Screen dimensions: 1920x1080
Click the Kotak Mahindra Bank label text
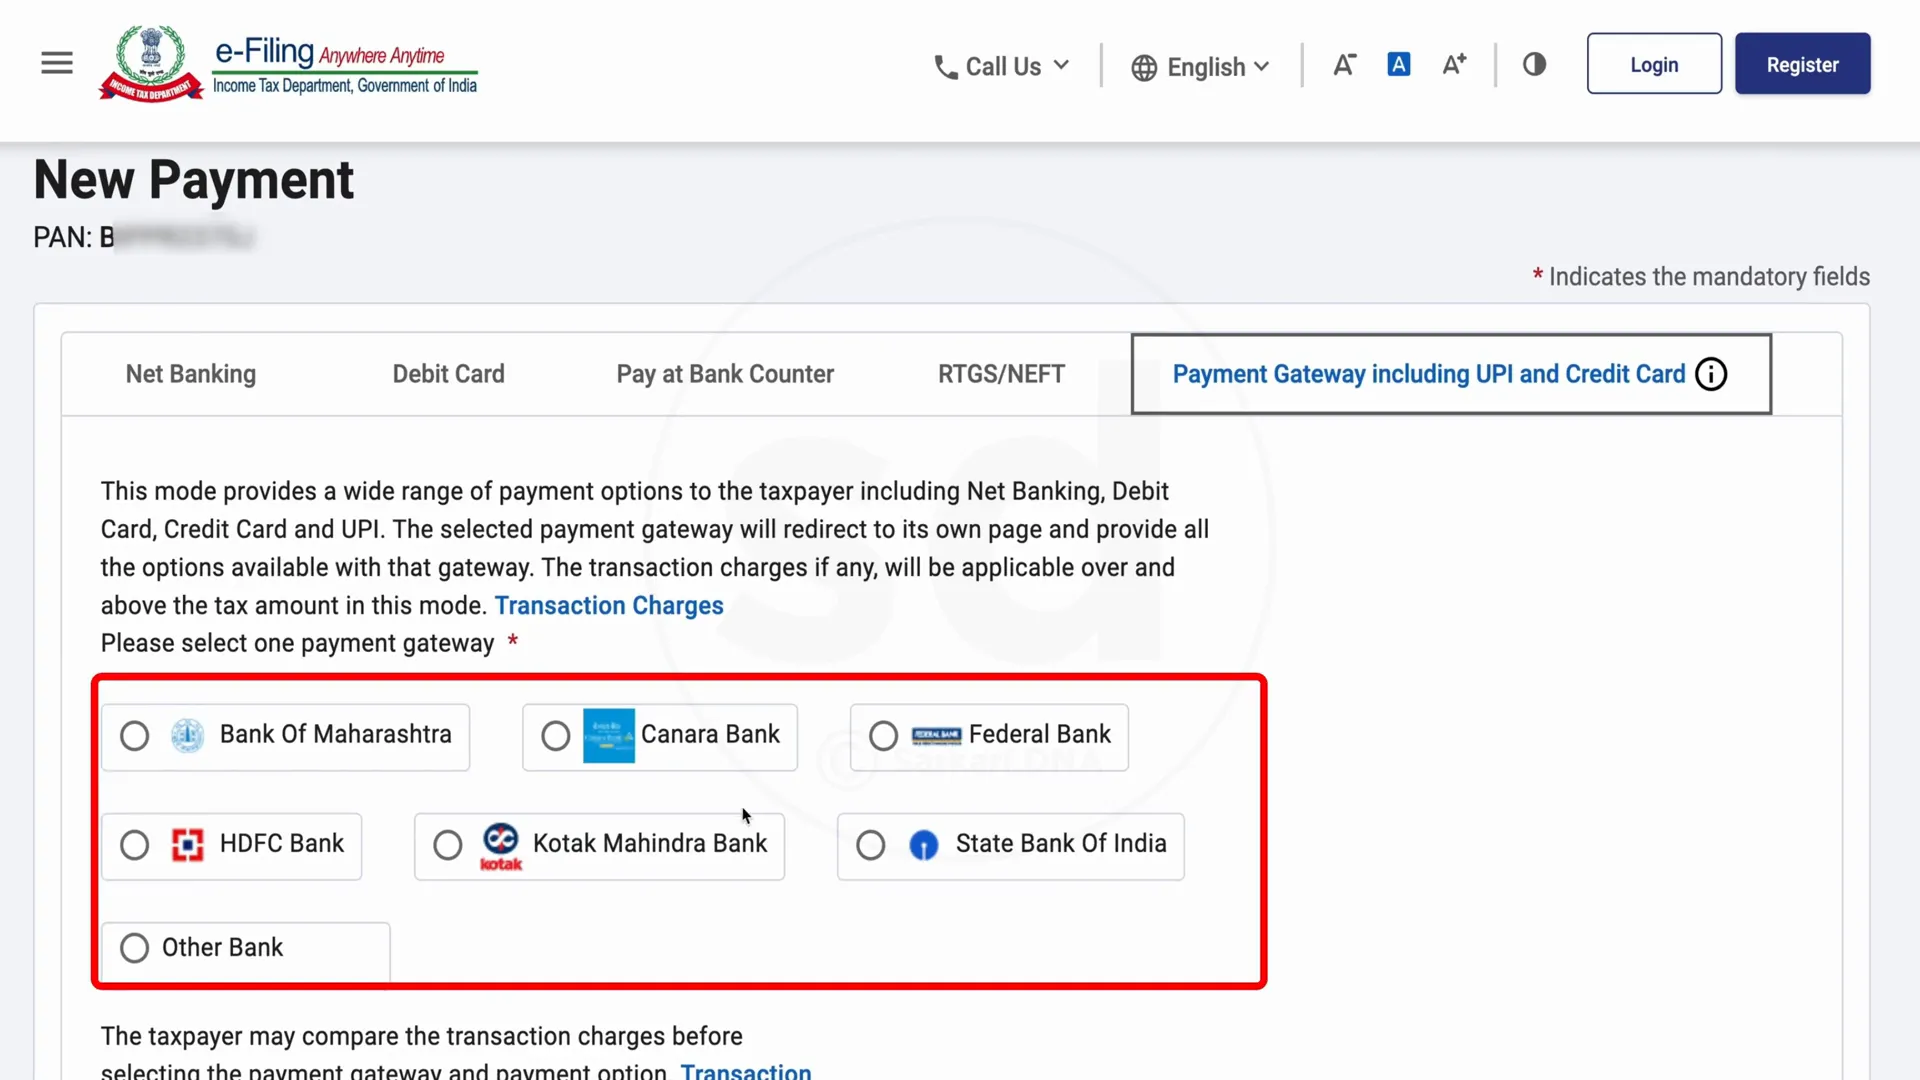pos(650,843)
